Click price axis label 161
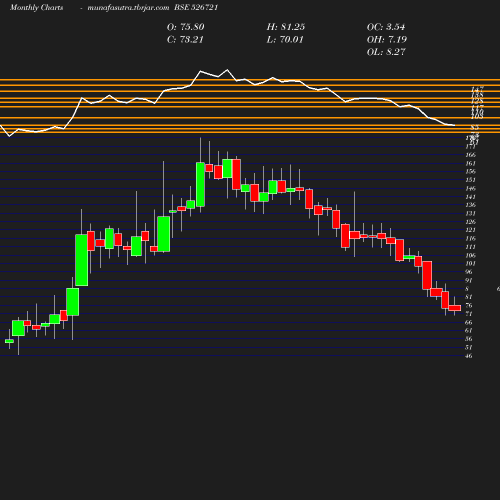The width and height of the screenshot is (500, 500). 470,163
